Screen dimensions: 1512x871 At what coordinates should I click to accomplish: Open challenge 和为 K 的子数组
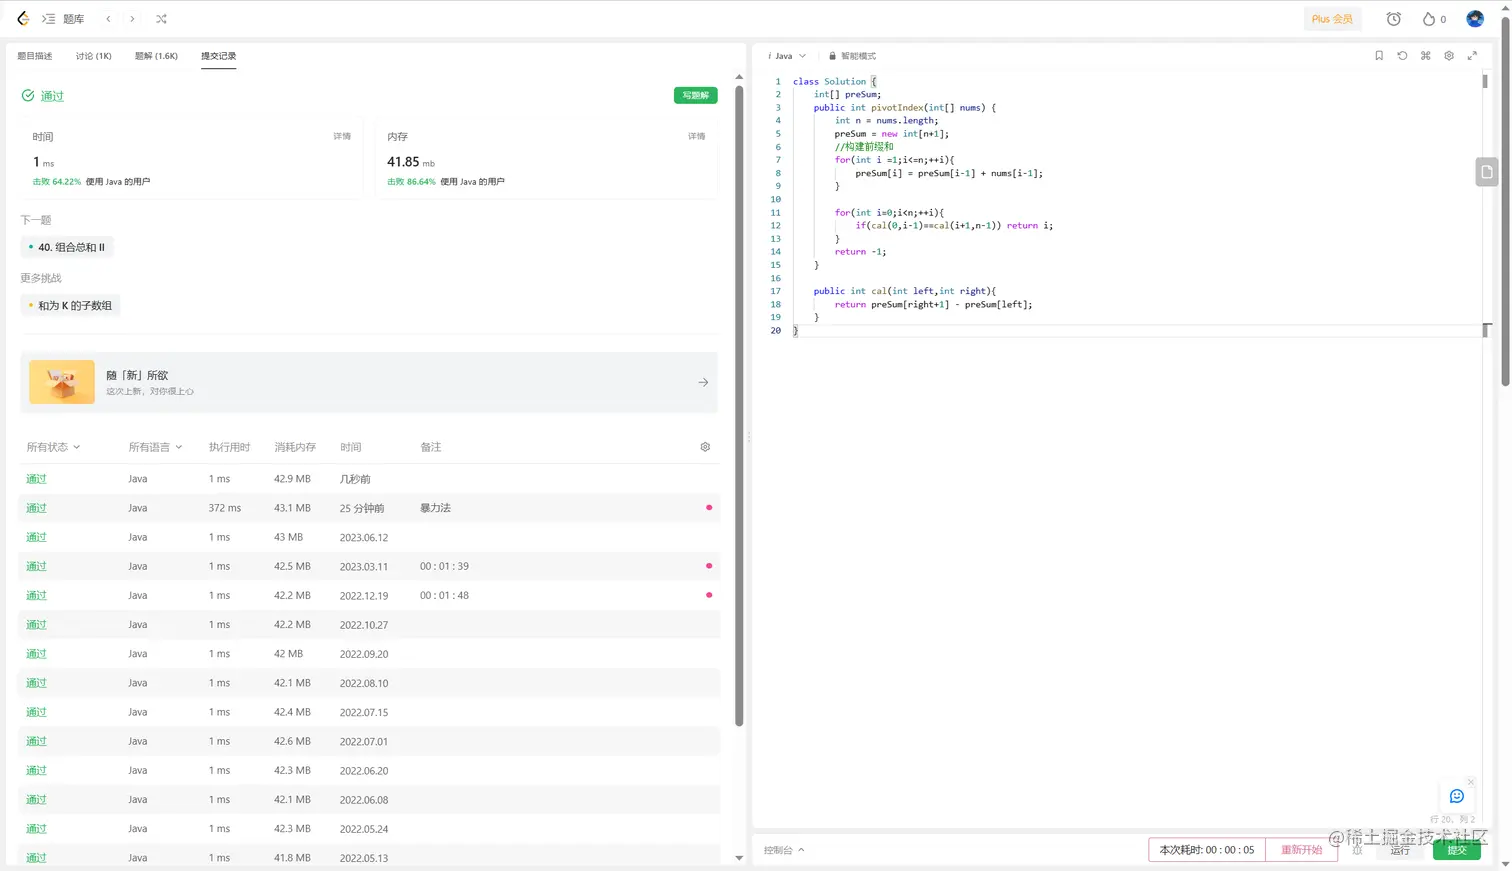[70, 305]
